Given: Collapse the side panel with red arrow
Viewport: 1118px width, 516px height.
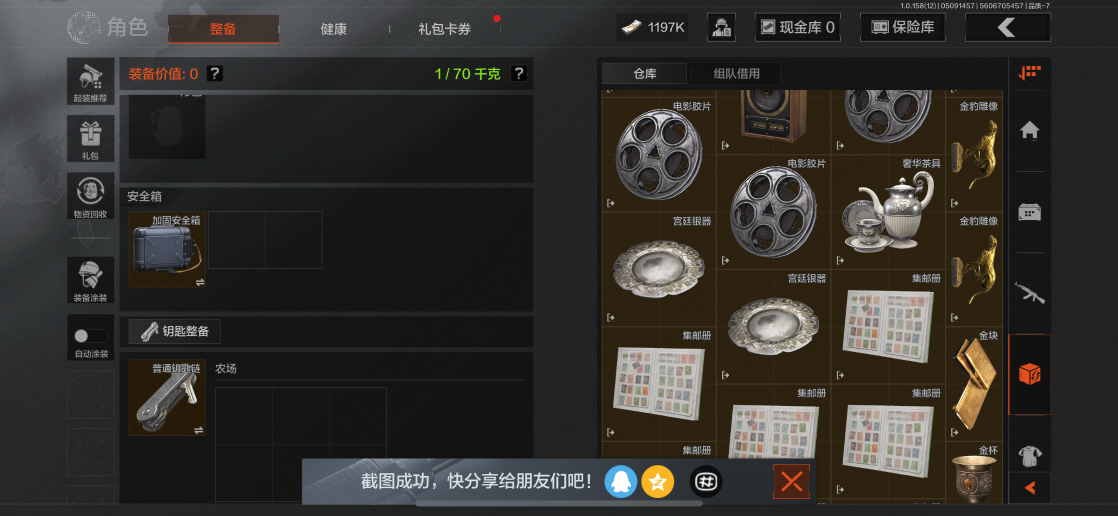Looking at the screenshot, I should (x=1030, y=488).
